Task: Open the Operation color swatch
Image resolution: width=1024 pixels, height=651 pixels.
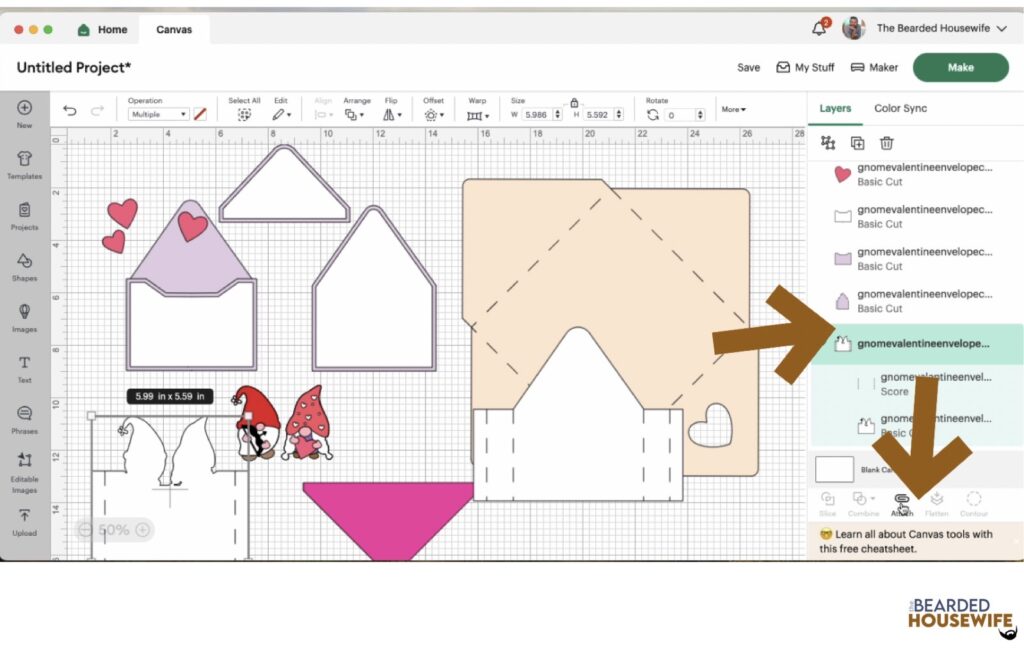Action: [200, 115]
